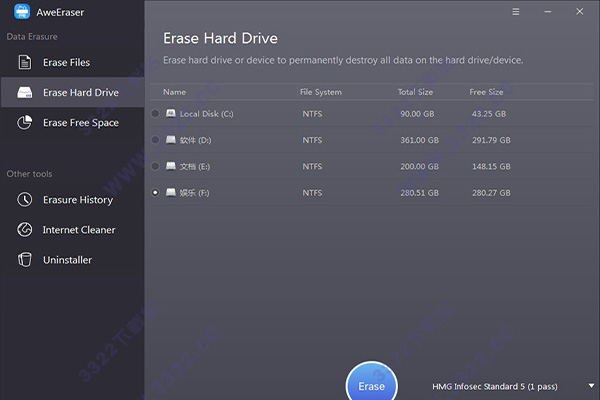Click HMG Infosec Standard 5 (1 pass) selector
Viewport: 600px width, 400px height.
coord(495,387)
